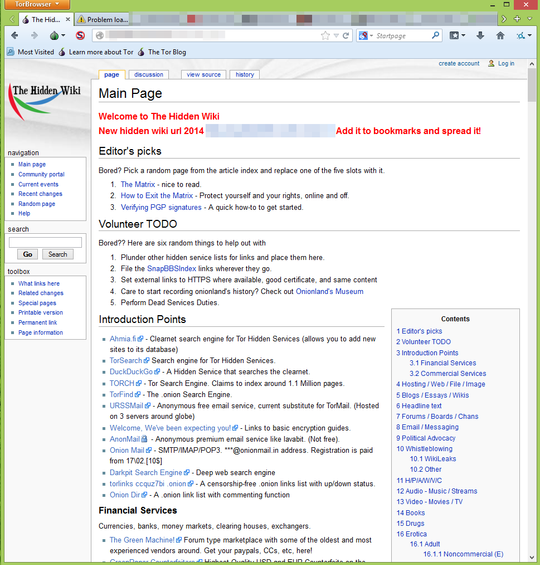540x565 pixels.
Task: Open a new tab with plus icon
Action: (517, 19)
